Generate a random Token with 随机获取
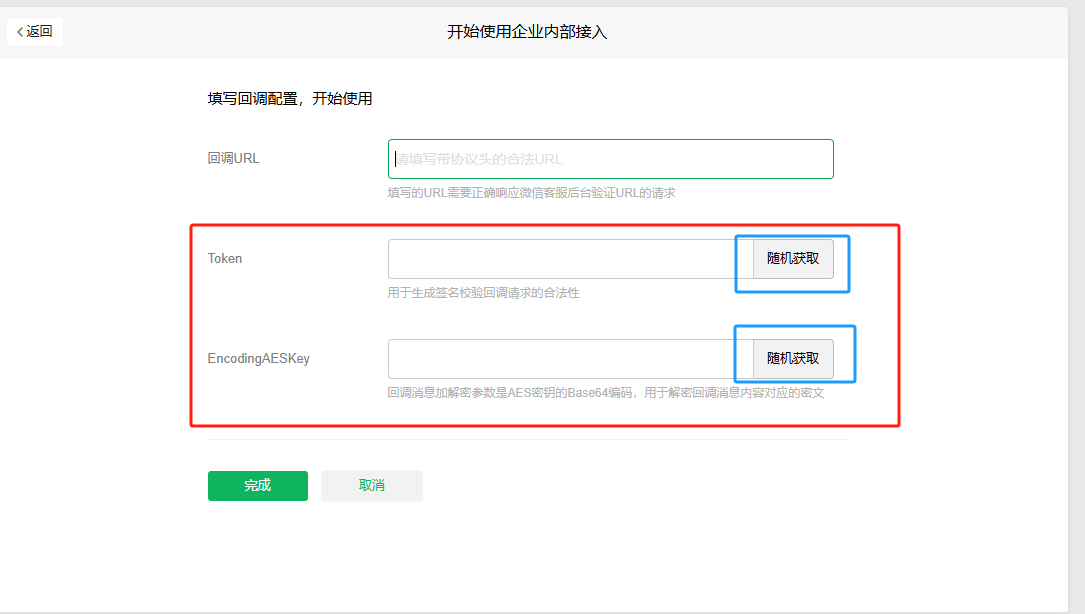 793,259
